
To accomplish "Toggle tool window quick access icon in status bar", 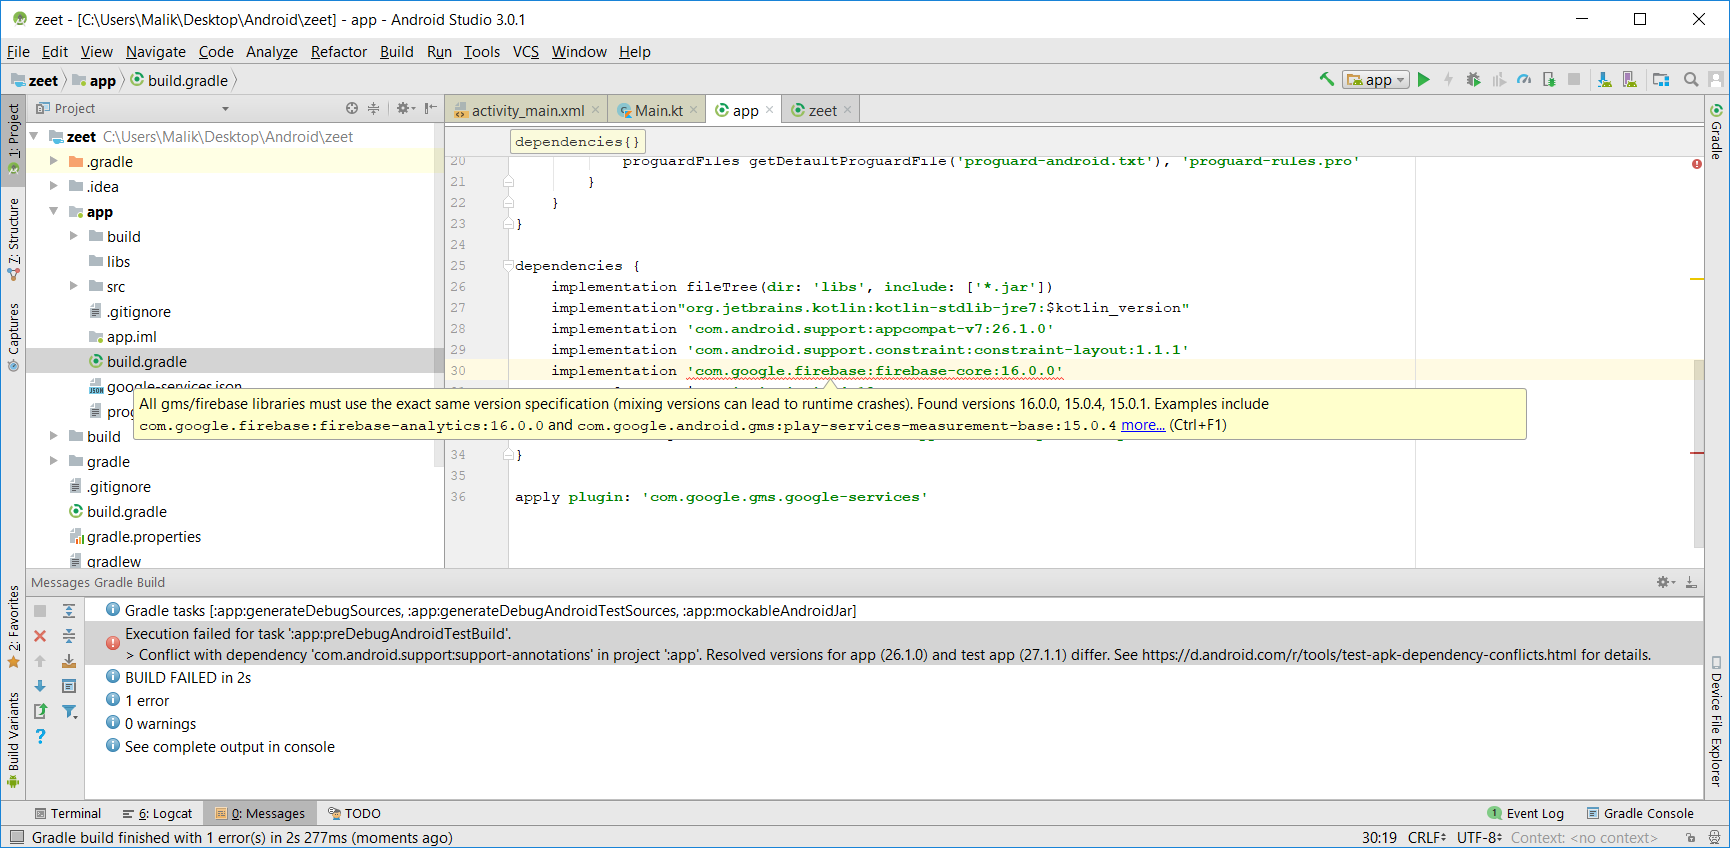I will (x=16, y=837).
